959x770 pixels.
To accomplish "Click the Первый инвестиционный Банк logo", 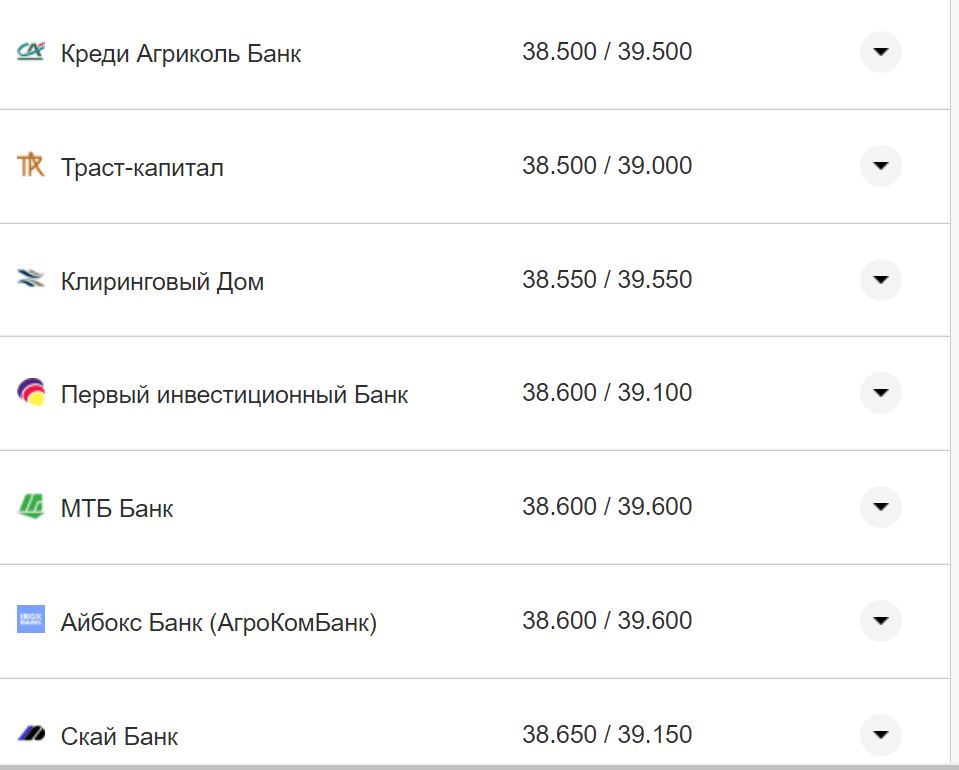I will 31,393.
